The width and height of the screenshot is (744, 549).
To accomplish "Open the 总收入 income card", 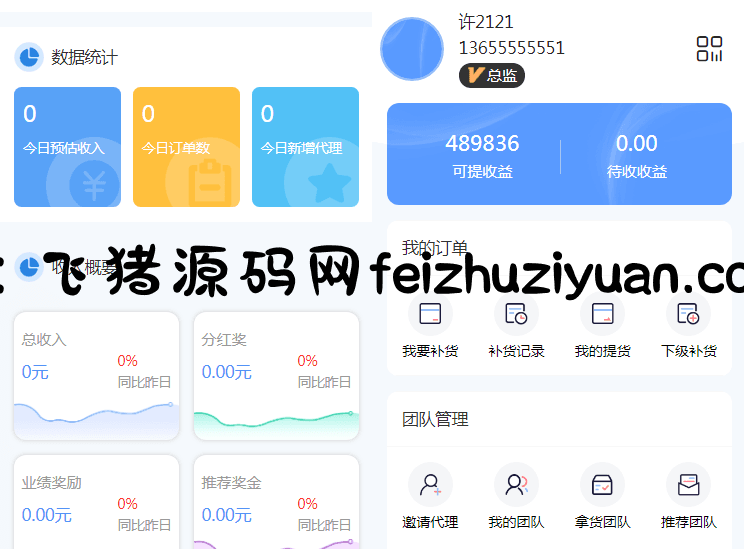I will coord(97,376).
